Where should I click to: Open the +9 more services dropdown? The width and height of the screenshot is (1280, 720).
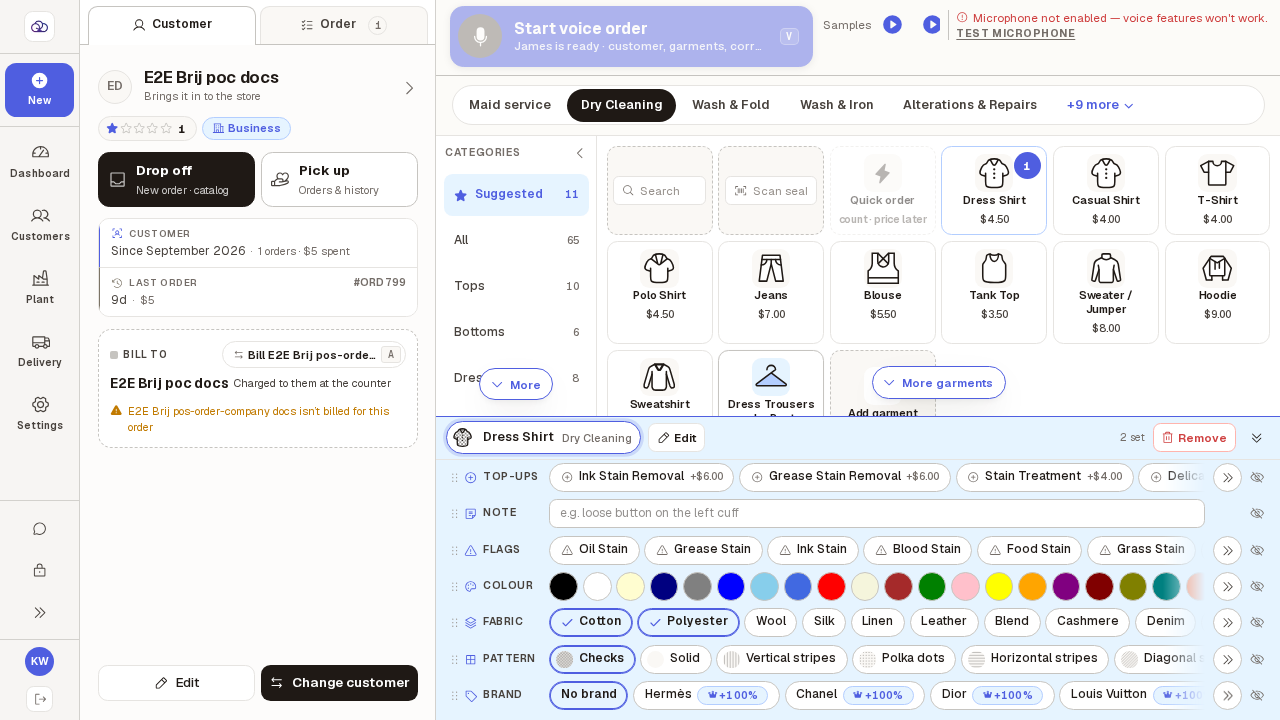click(1100, 105)
